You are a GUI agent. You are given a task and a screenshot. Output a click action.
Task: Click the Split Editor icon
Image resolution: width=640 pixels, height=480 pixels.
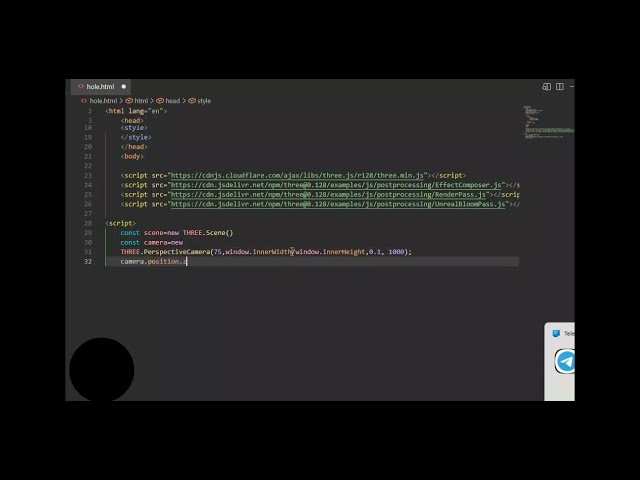(560, 87)
